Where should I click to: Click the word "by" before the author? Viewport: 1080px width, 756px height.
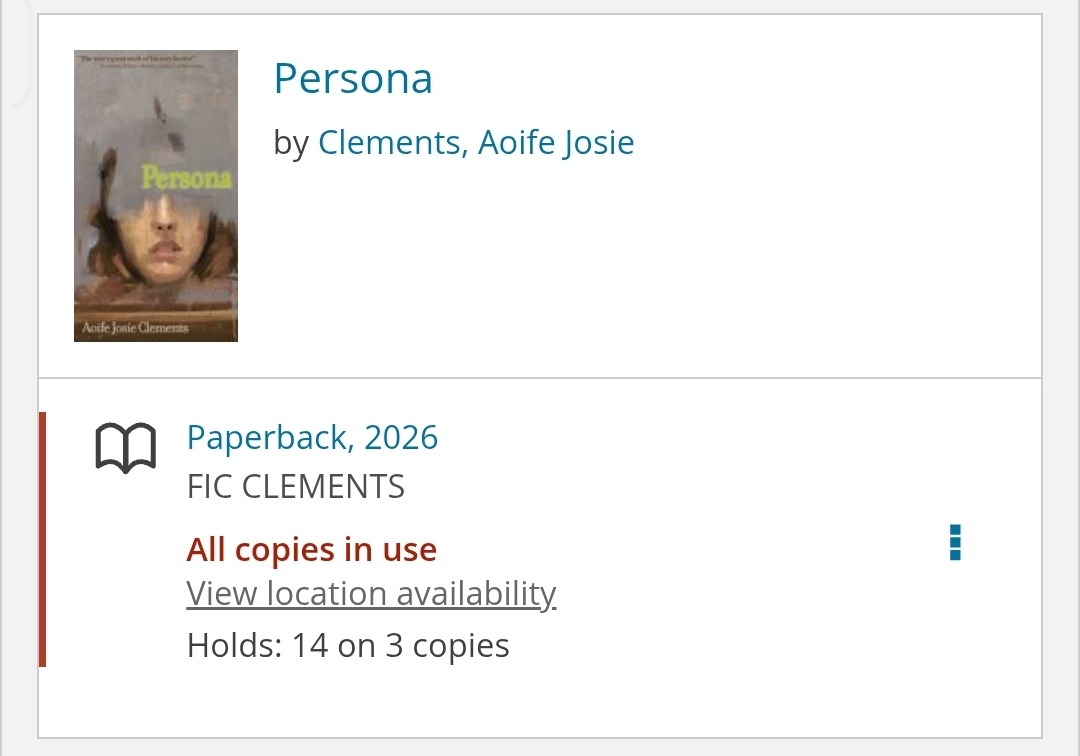(x=291, y=143)
